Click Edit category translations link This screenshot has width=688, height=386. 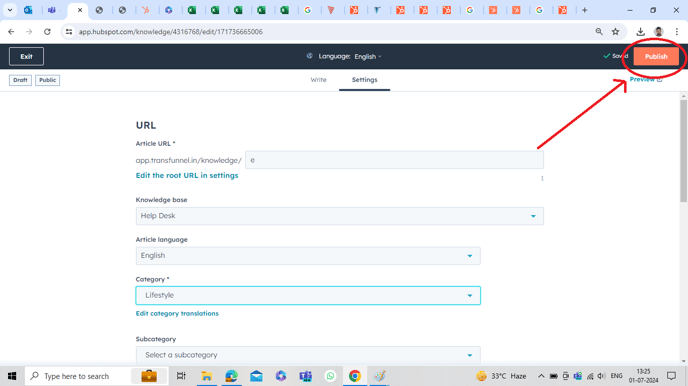point(177,314)
